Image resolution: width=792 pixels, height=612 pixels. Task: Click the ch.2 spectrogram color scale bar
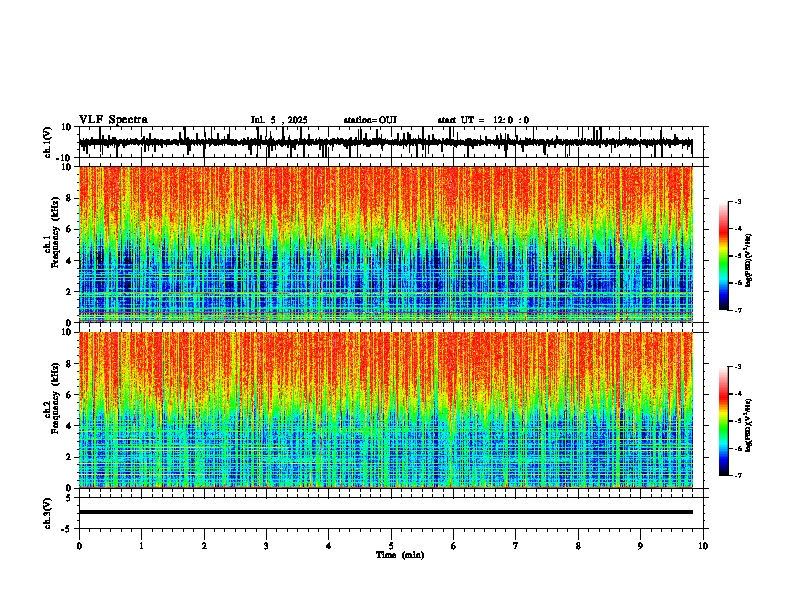click(724, 421)
